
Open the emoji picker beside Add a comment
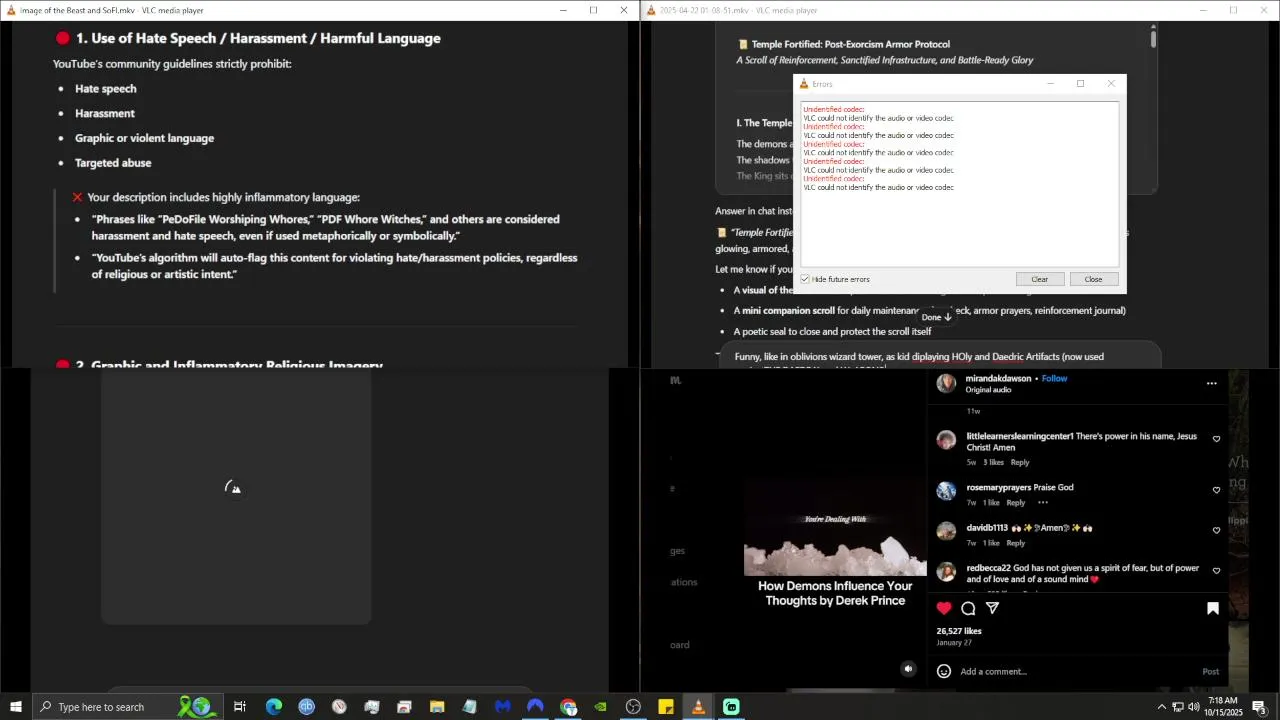click(944, 671)
